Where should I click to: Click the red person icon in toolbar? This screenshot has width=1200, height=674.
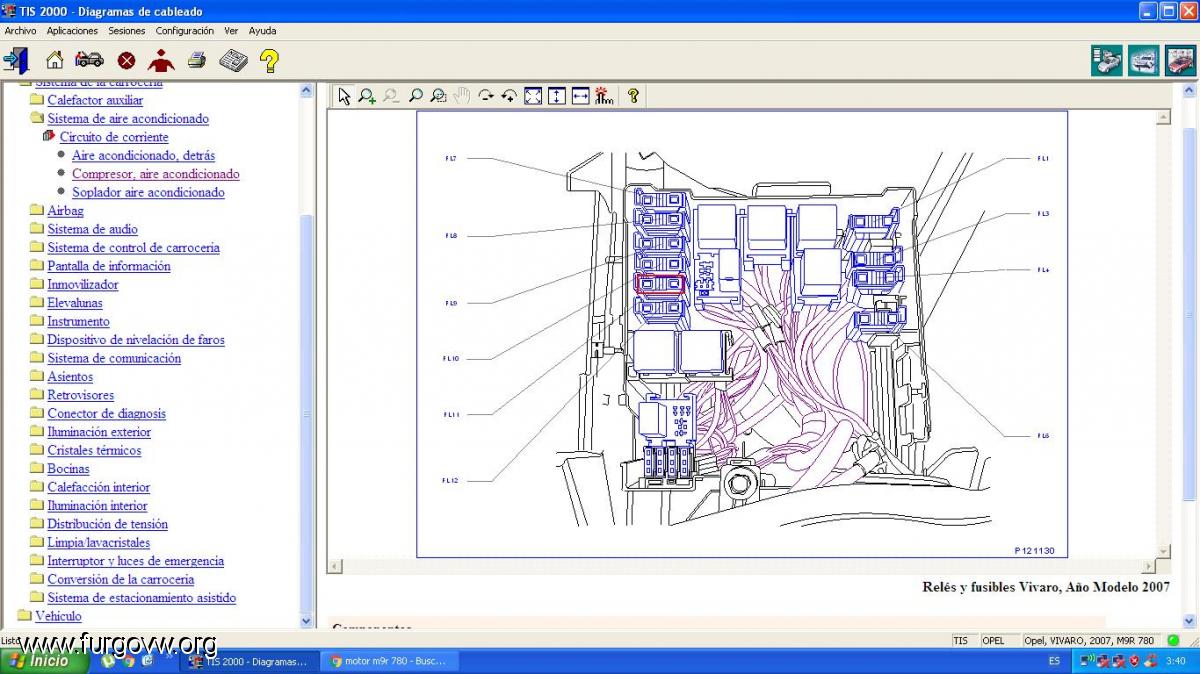(x=161, y=60)
